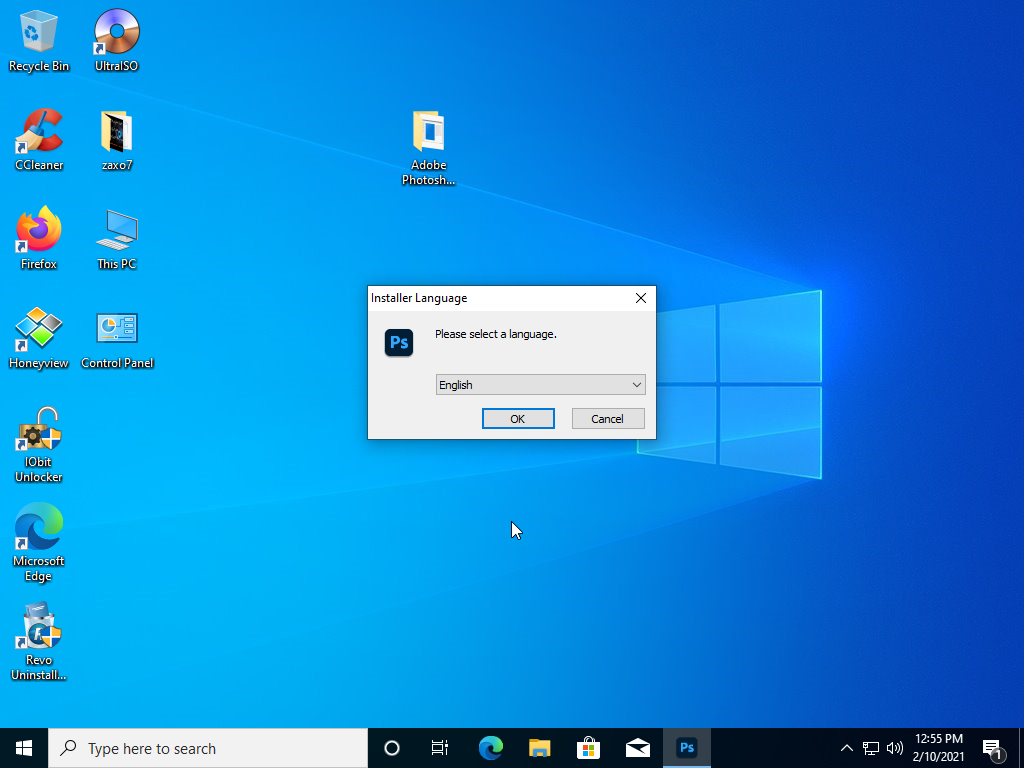Select the This PC desktop icon
1024x768 pixels.
(x=116, y=238)
